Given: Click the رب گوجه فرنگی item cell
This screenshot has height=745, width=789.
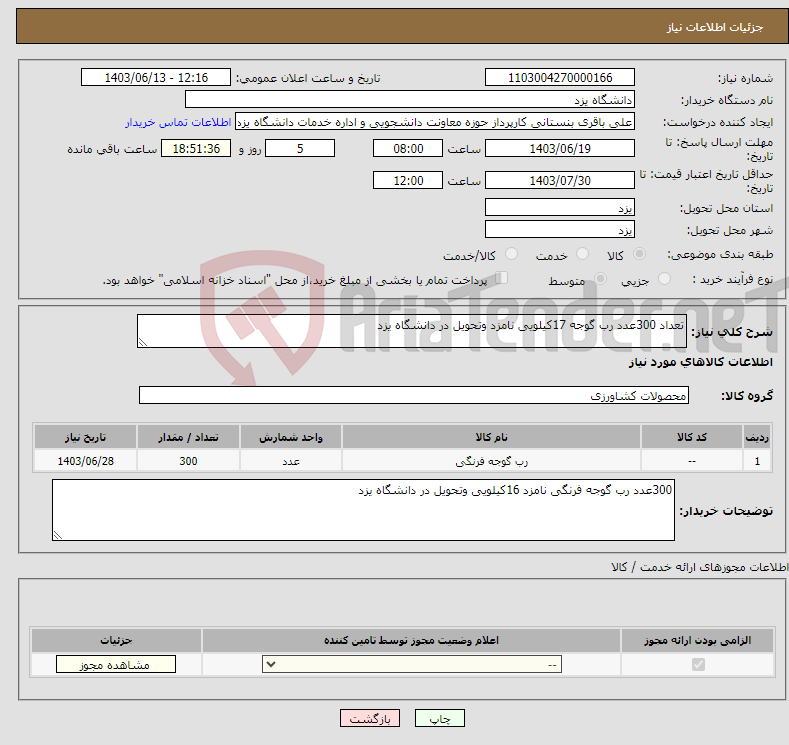Looking at the screenshot, I should [491, 461].
